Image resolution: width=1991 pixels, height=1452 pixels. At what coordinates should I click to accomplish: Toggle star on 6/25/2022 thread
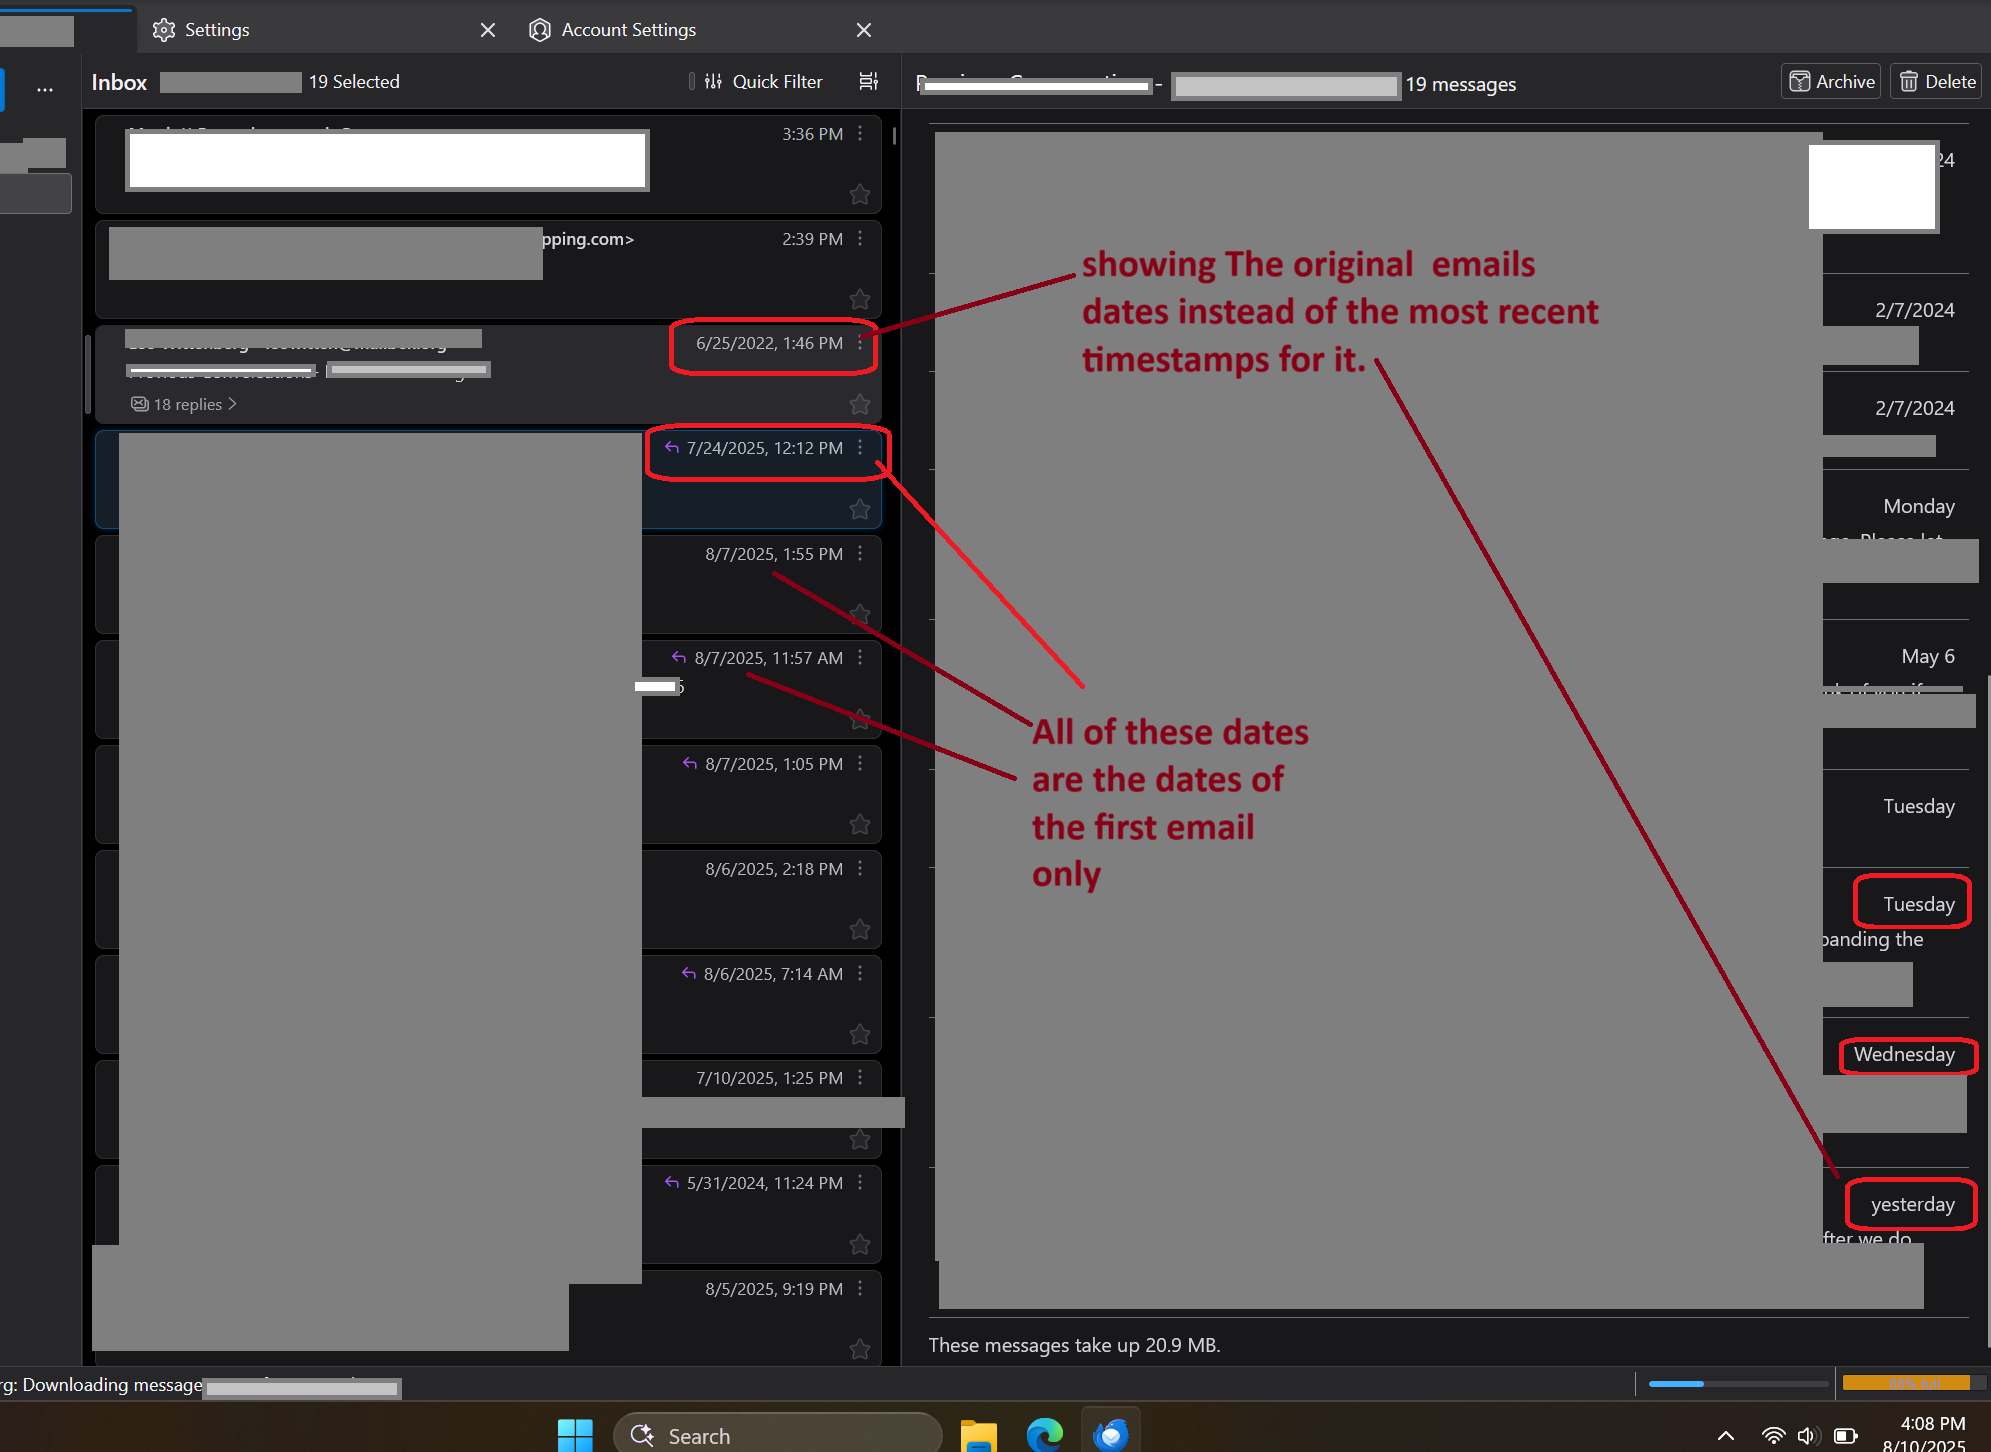tap(859, 404)
